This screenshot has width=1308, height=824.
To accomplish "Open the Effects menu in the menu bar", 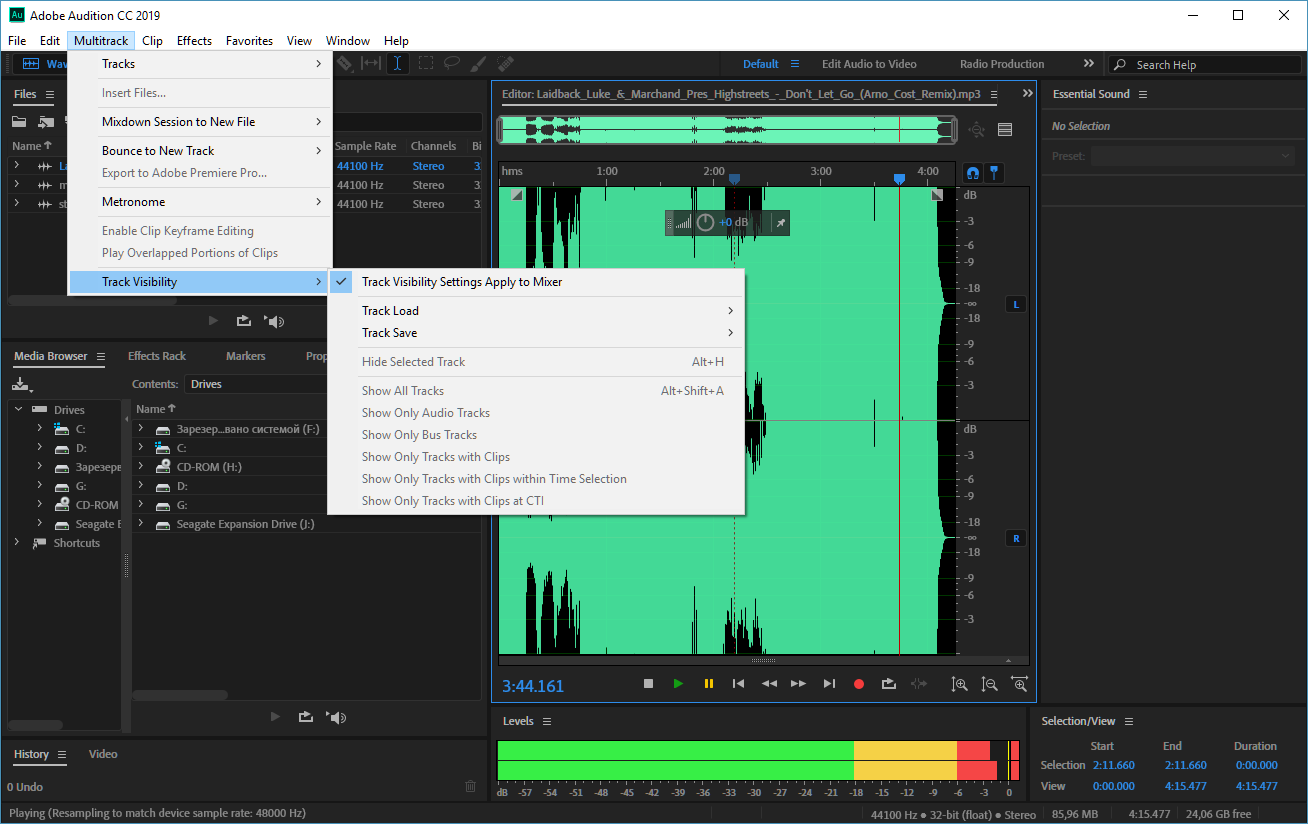I will [x=194, y=41].
